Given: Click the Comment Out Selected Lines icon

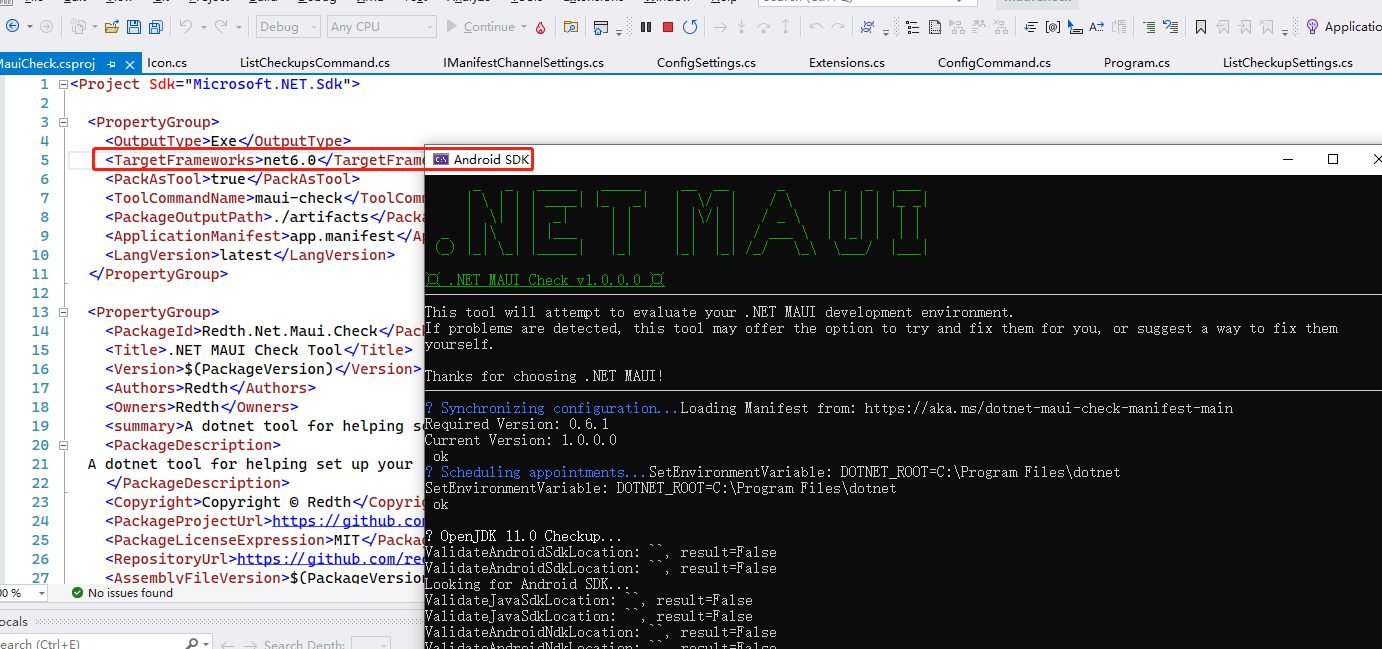Looking at the screenshot, I should pos(1148,27).
